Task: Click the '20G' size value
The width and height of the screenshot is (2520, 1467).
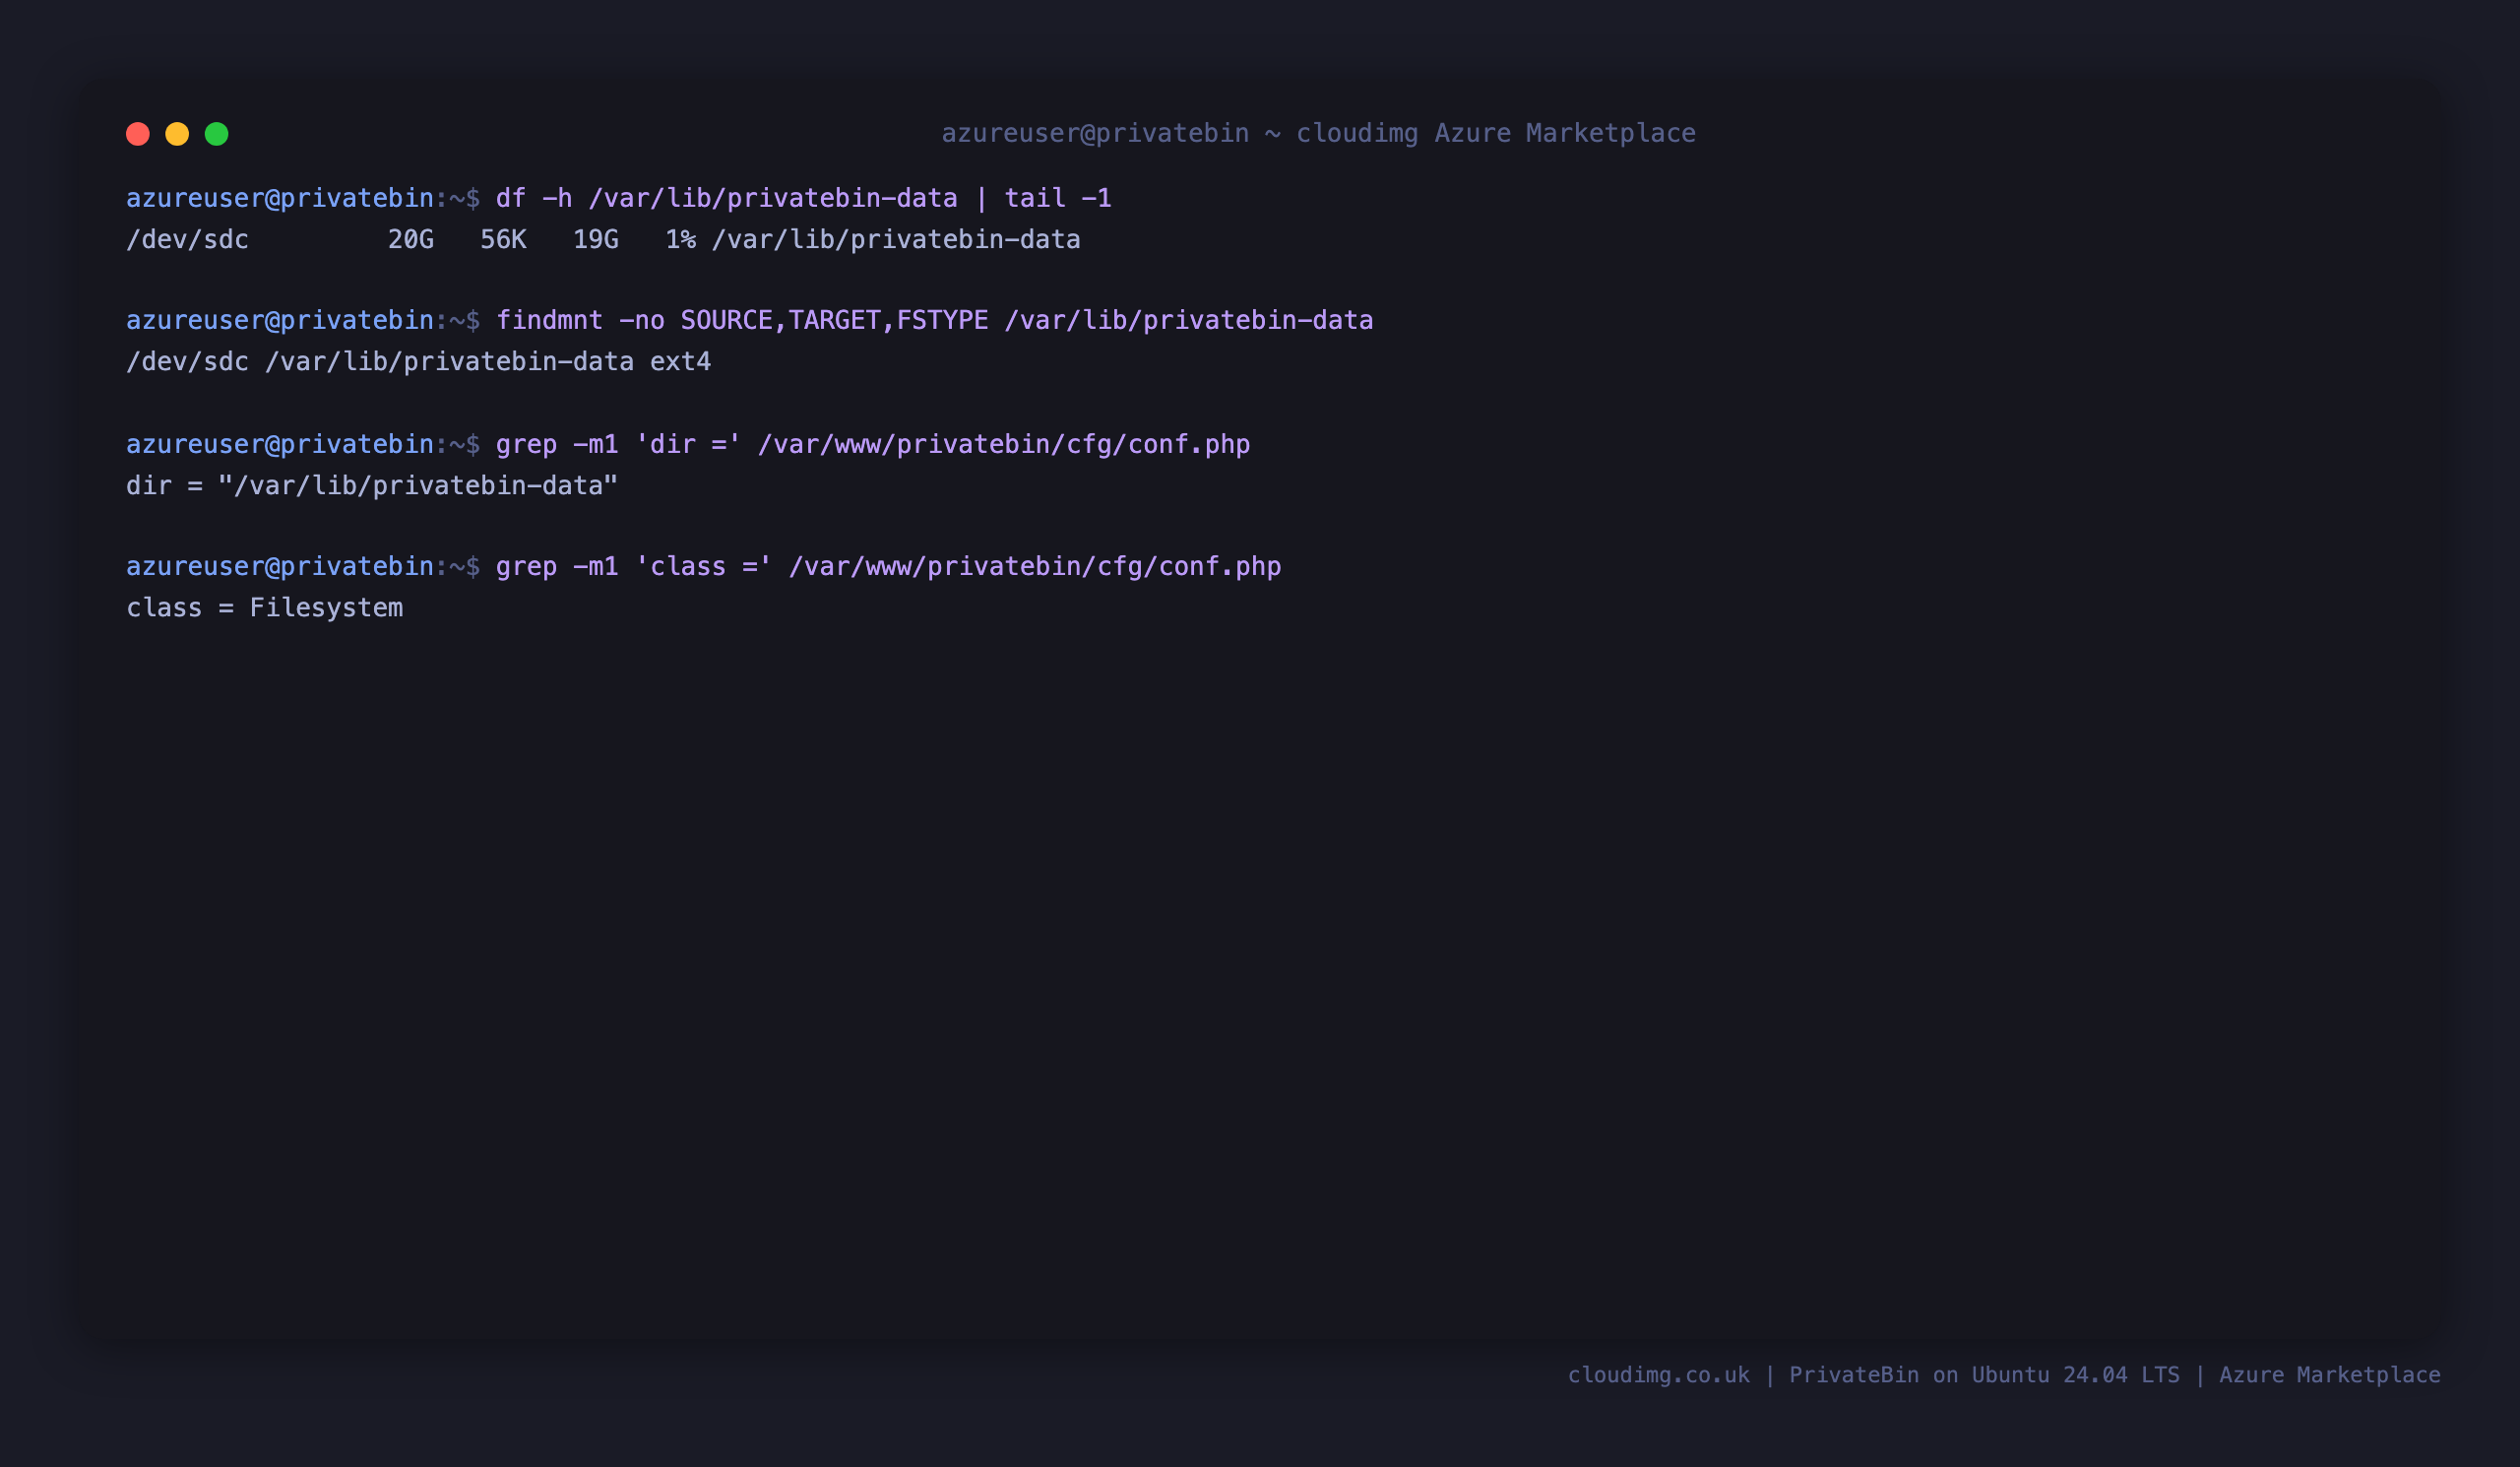Action: coord(411,240)
